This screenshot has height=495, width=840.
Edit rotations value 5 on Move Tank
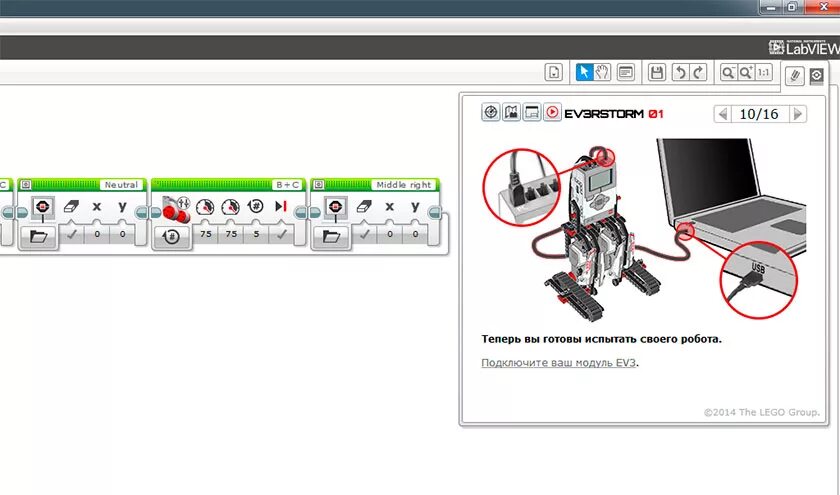pos(256,234)
